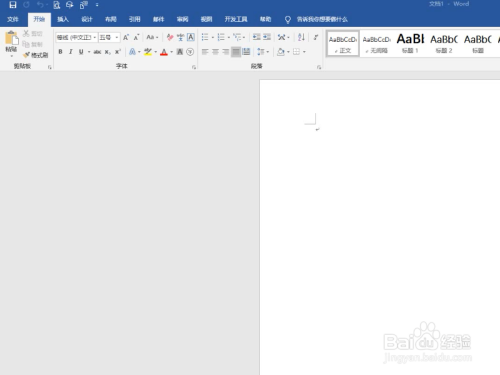The image size is (500, 375).
Task: Click in the blank document page
Action: (380, 227)
